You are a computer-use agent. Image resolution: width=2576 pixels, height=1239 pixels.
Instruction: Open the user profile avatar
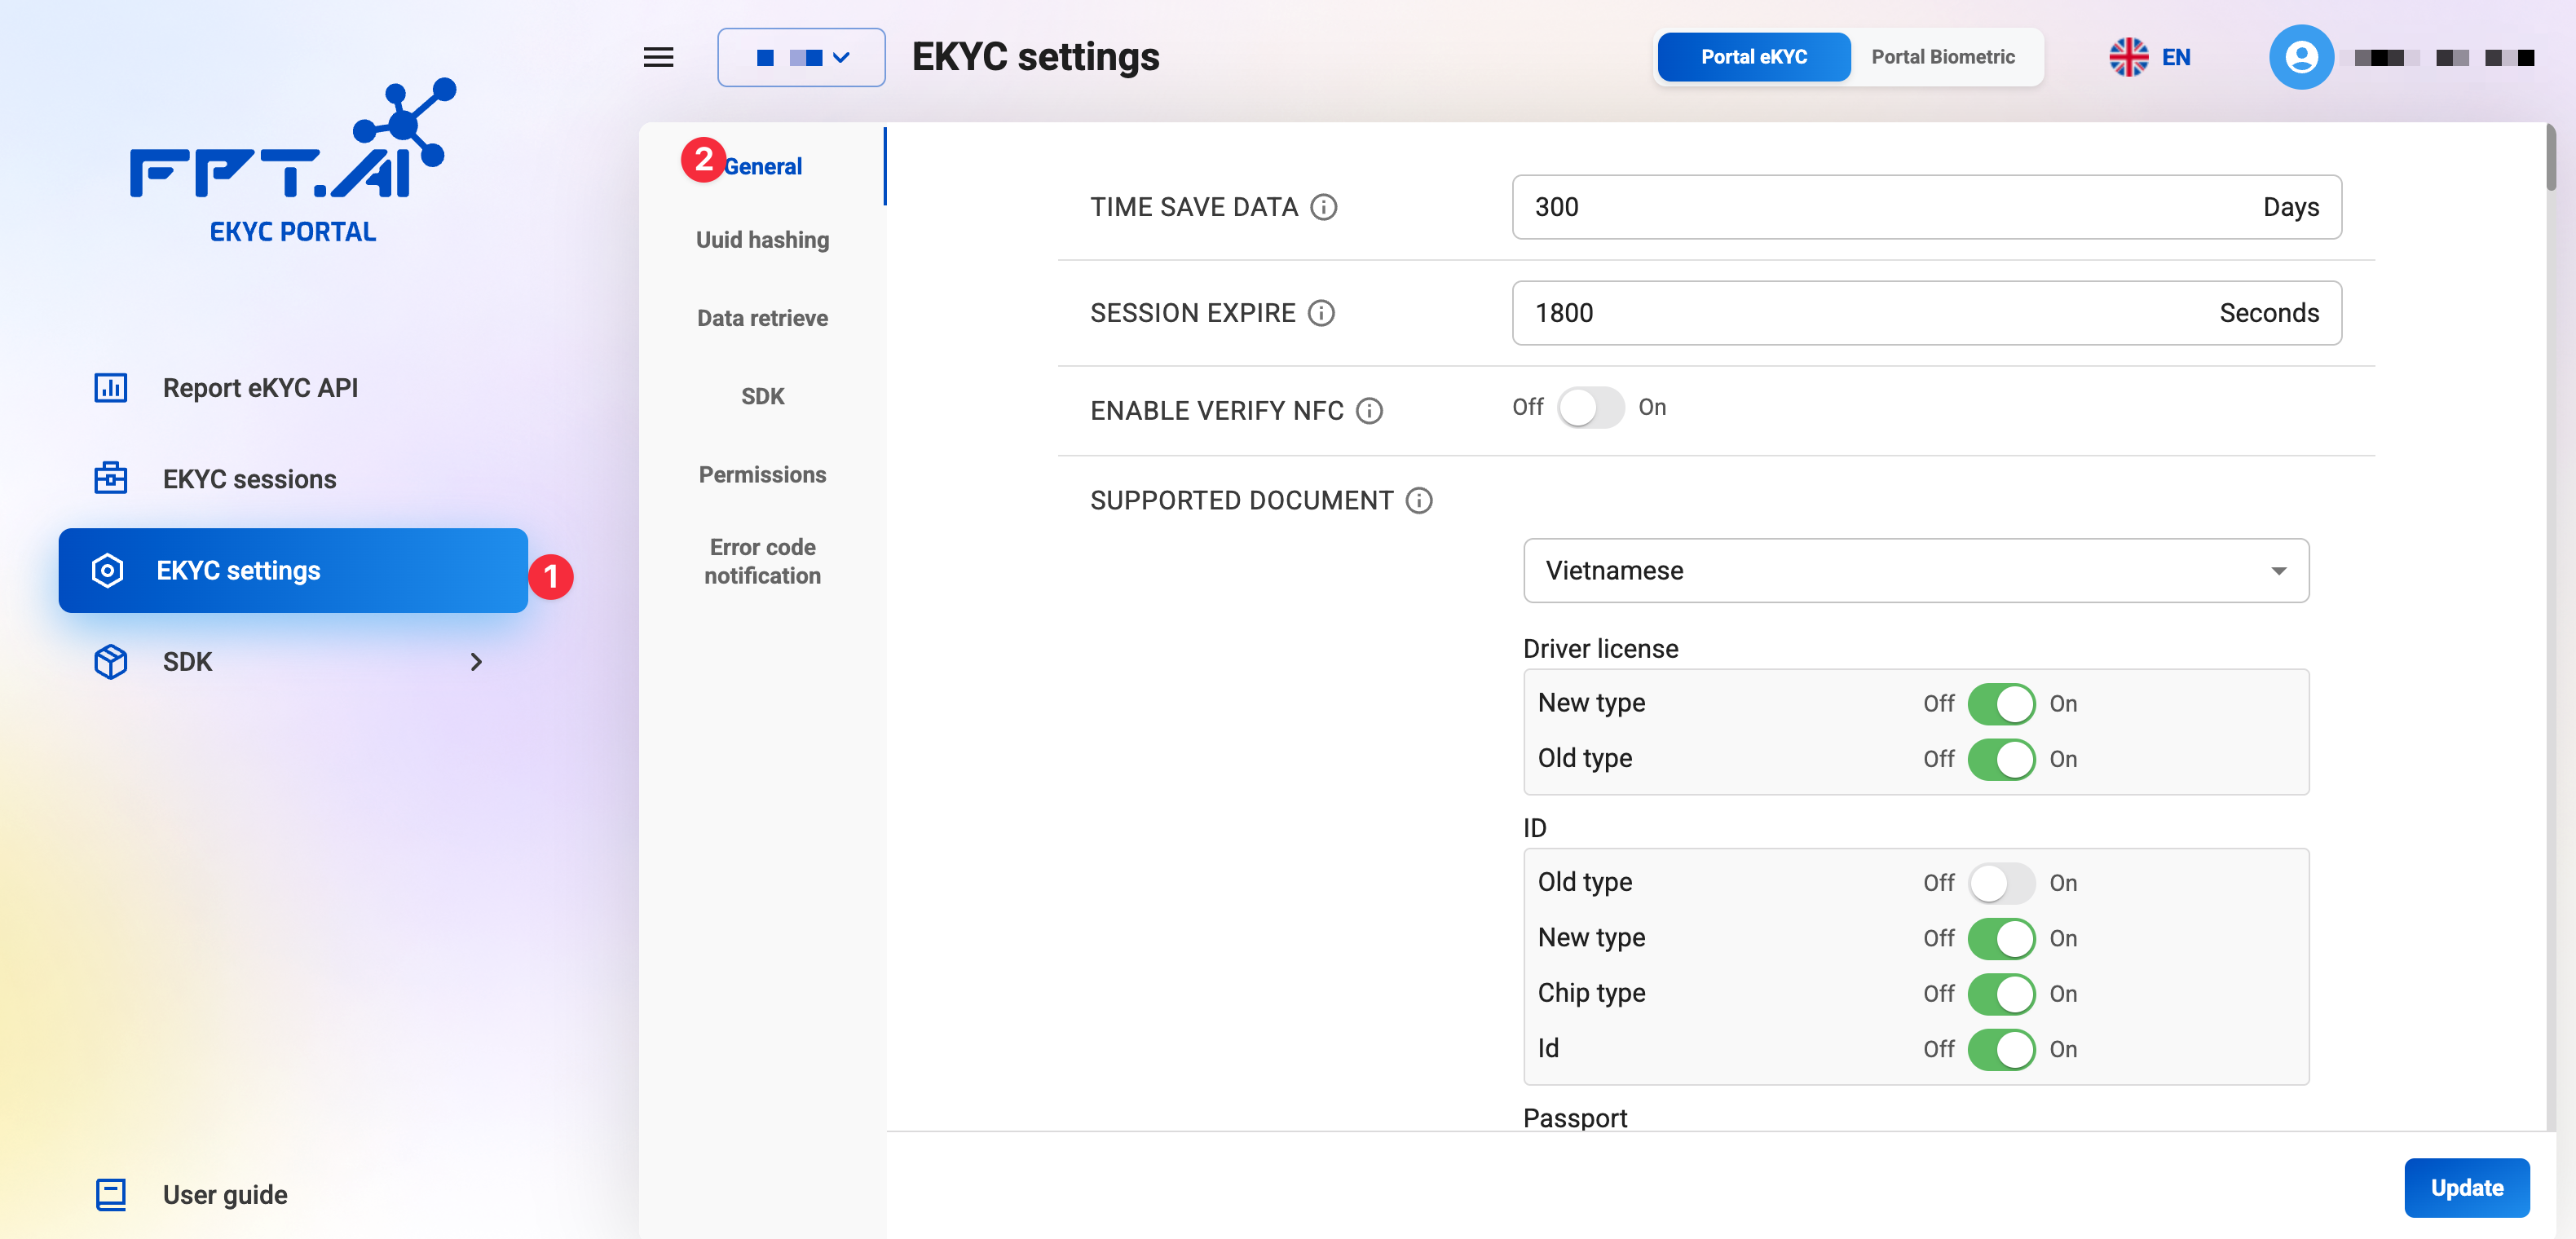tap(2300, 57)
